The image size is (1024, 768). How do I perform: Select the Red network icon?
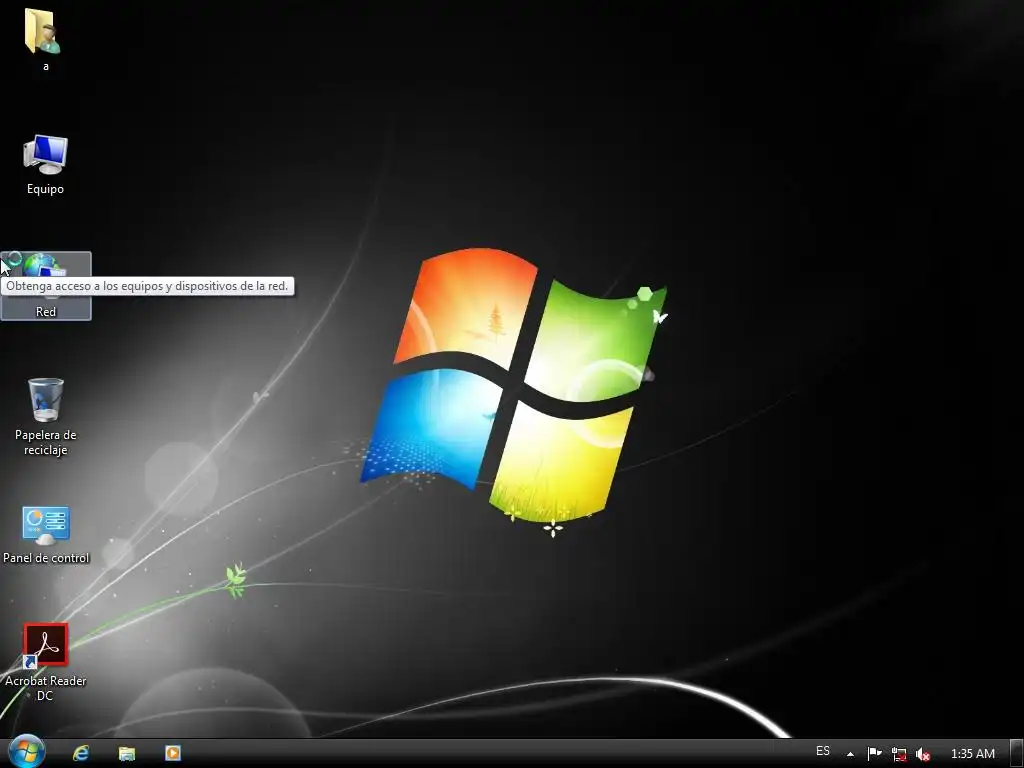coord(46,285)
